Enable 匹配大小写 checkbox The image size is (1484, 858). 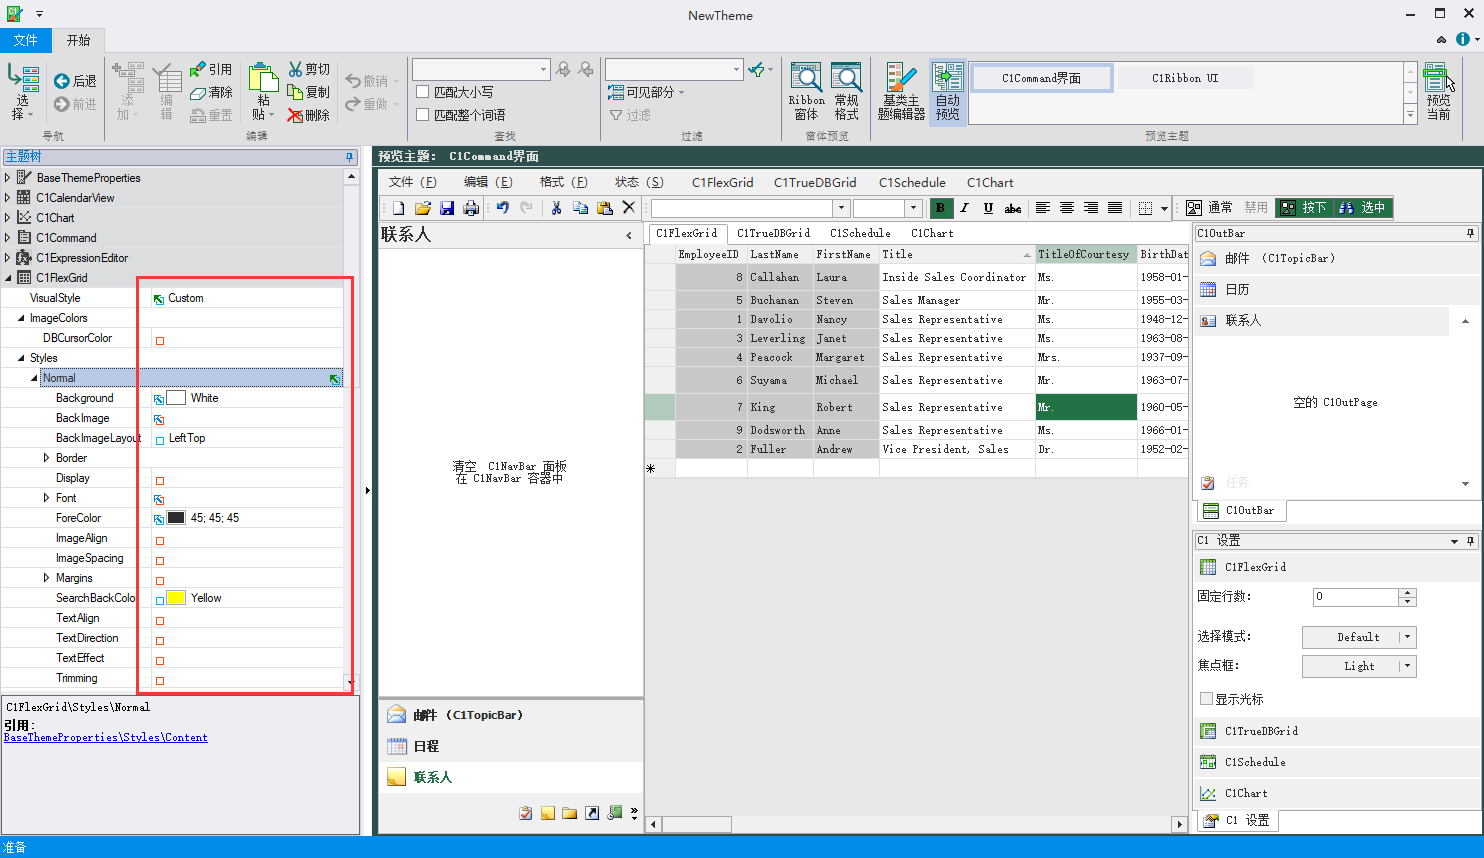point(422,92)
